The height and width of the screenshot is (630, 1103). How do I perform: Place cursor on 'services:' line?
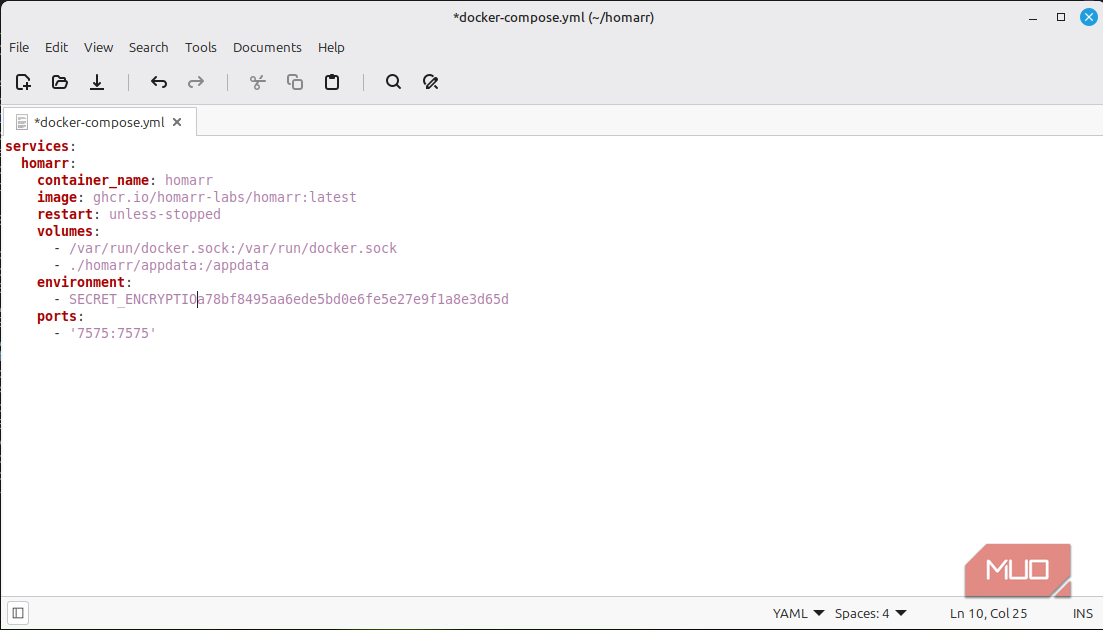click(40, 146)
